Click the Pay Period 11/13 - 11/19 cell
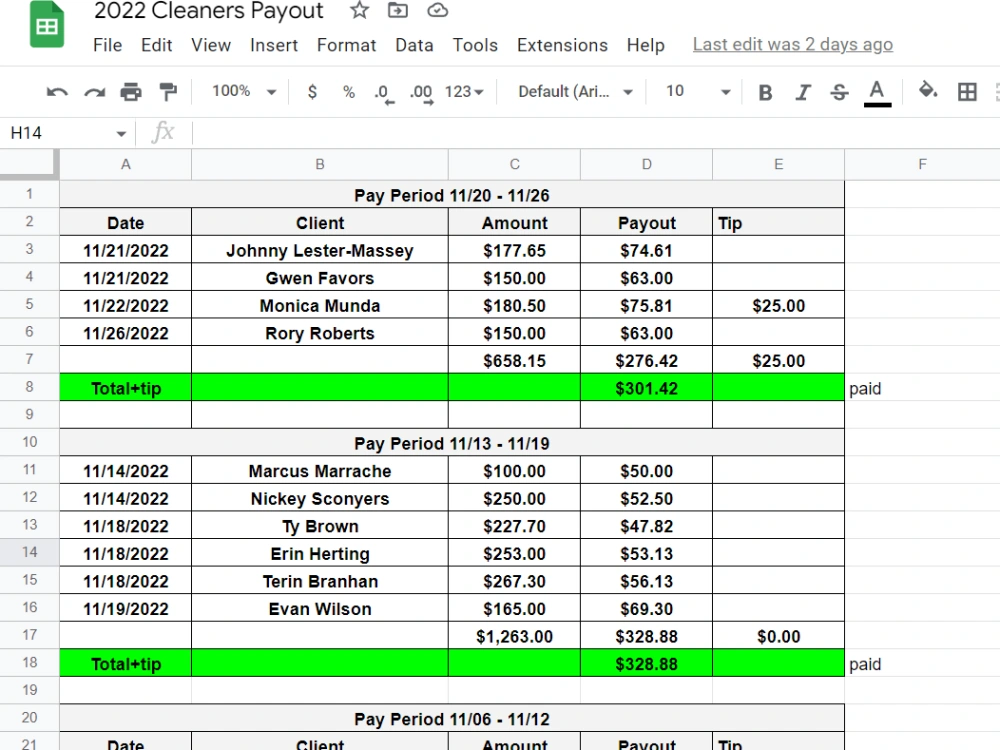Image resolution: width=1000 pixels, height=750 pixels. [452, 443]
